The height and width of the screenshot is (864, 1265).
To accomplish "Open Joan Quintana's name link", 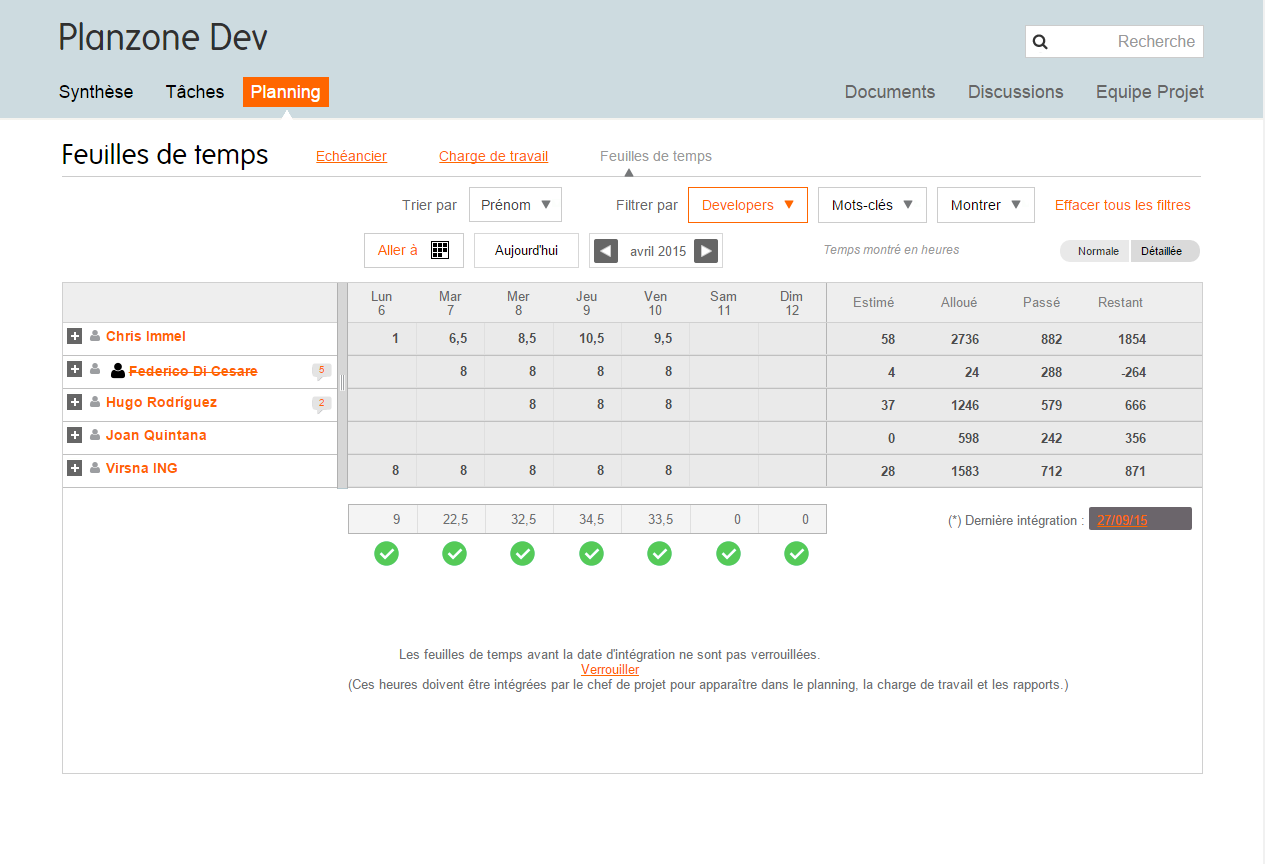I will (x=156, y=435).
